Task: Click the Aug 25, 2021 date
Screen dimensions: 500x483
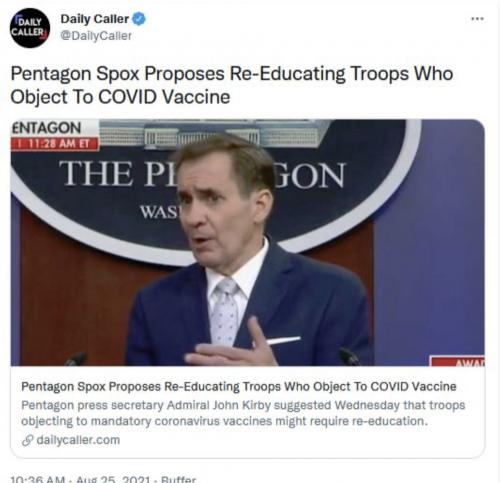Action: 113,479
